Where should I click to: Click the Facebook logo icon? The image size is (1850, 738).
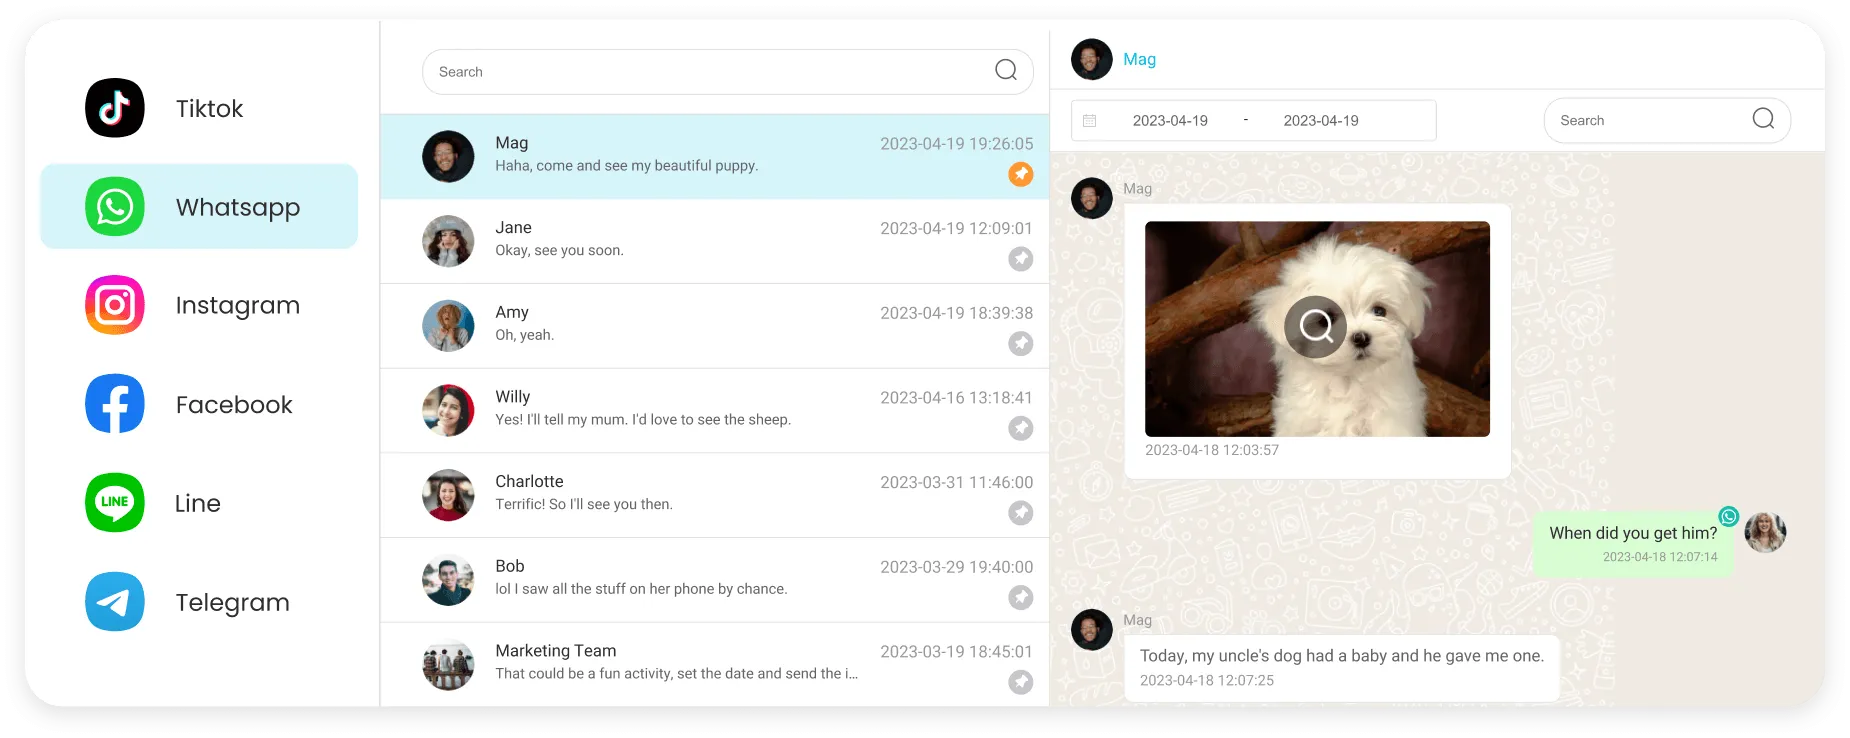coord(115,404)
